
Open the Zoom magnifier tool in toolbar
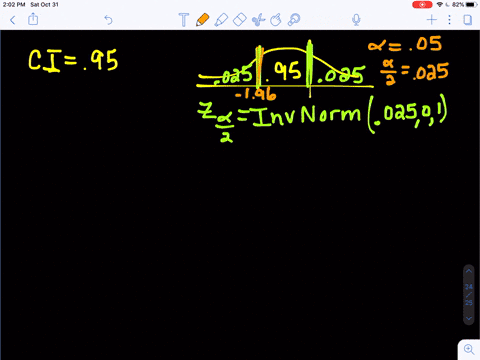pos(294,20)
